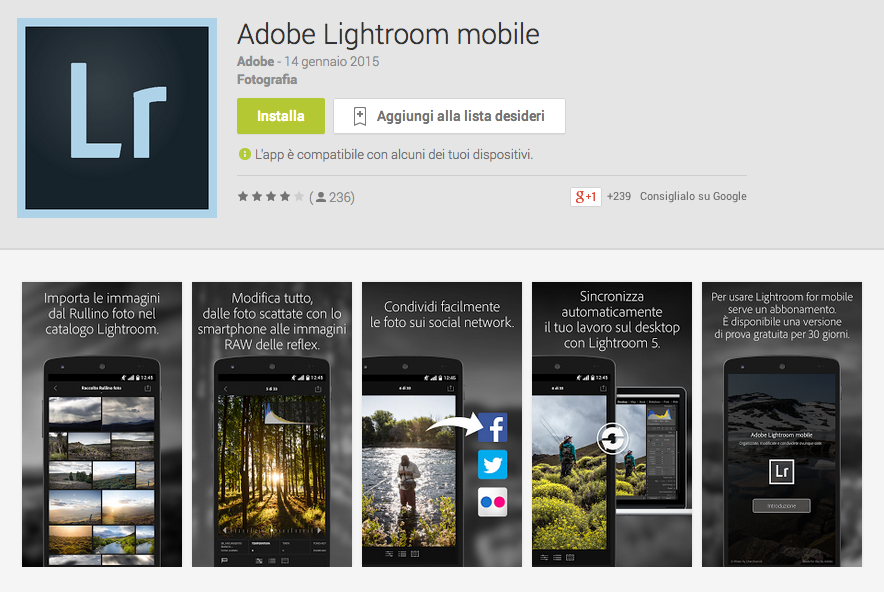Open the Importa le immagini screenshot
The image size is (884, 592).
tap(102, 424)
